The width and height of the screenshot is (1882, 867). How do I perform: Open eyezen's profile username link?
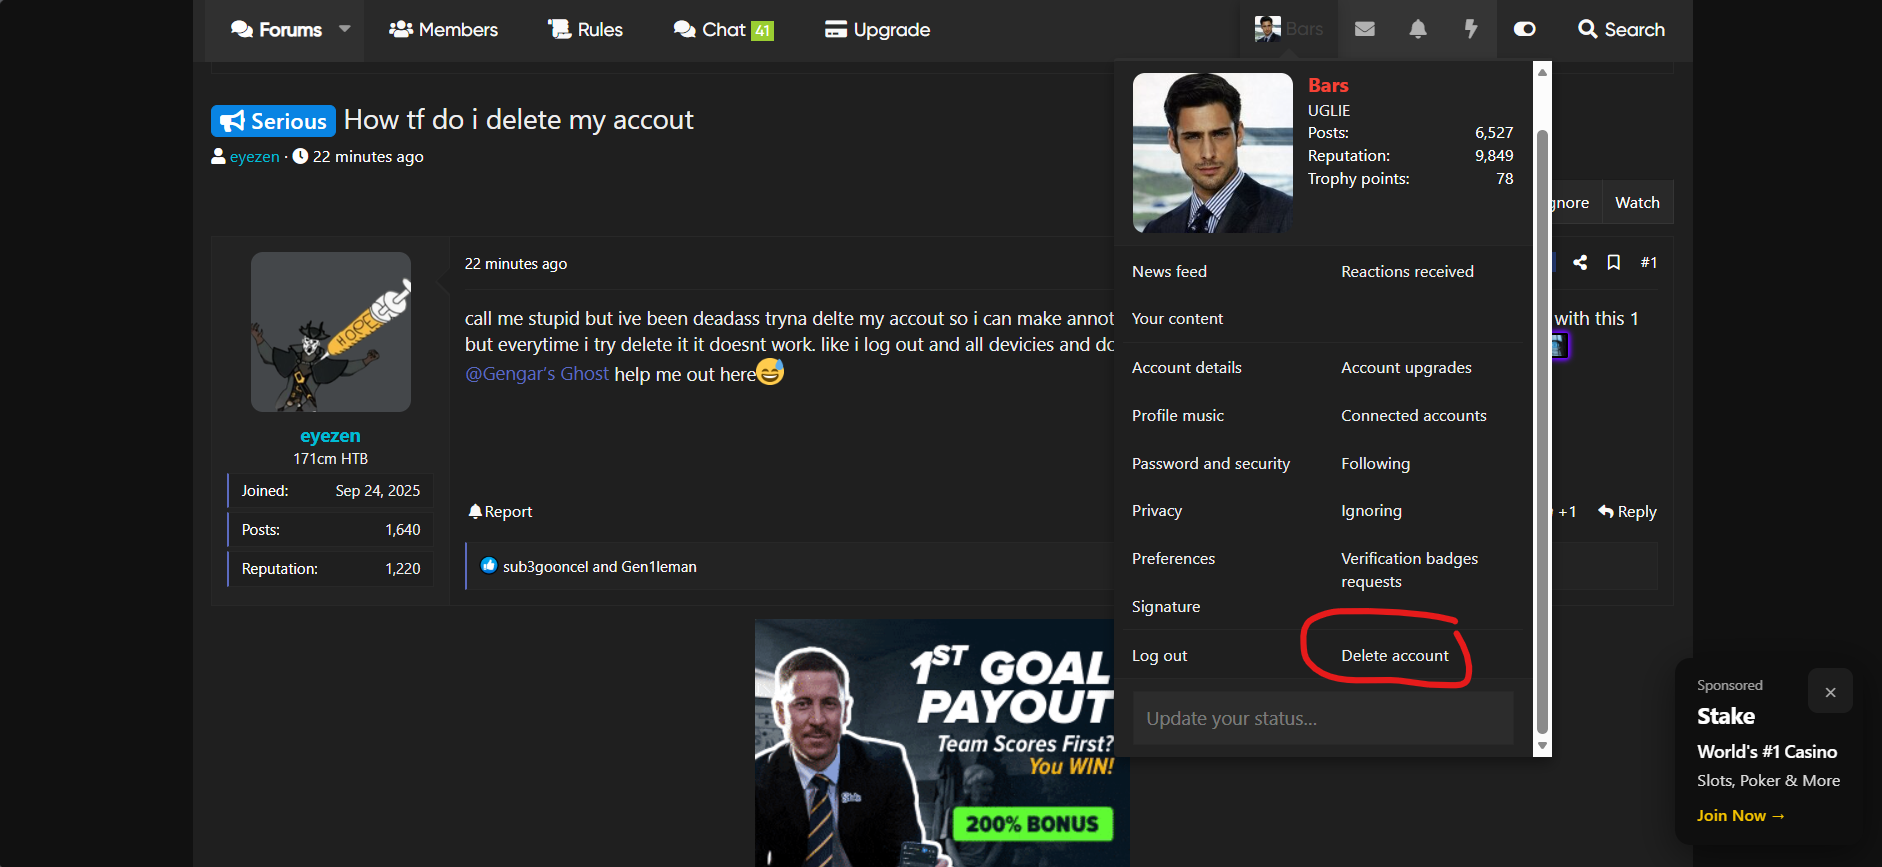(x=330, y=435)
